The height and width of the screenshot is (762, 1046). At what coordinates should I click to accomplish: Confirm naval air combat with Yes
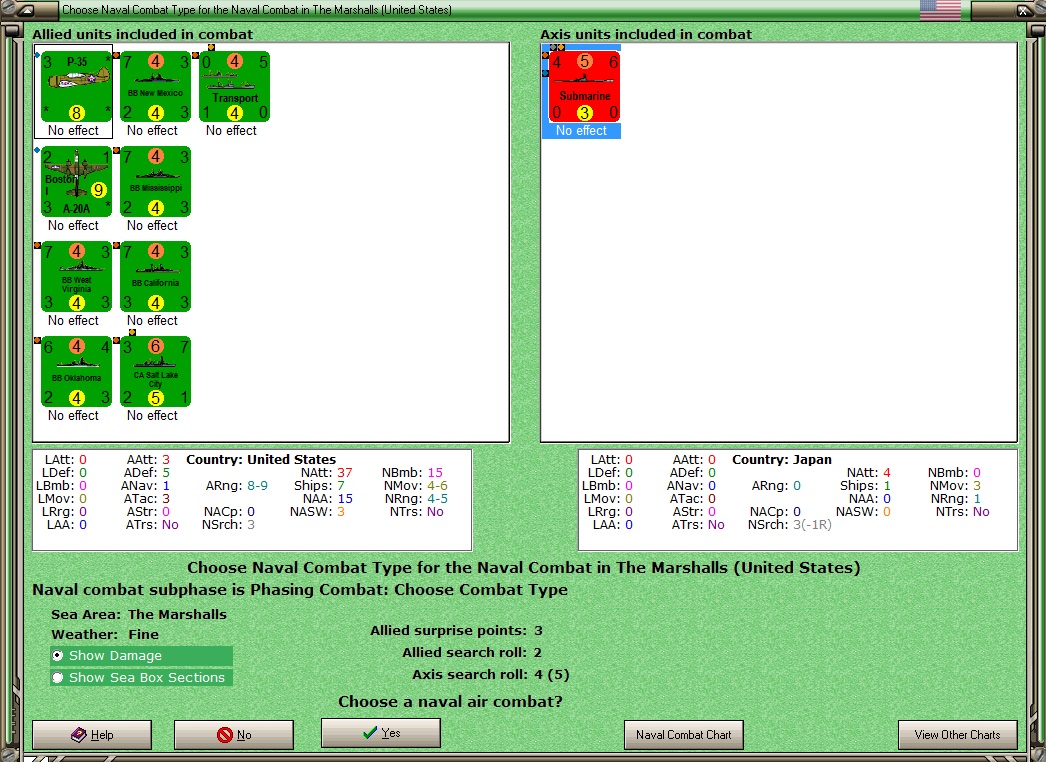click(x=381, y=733)
